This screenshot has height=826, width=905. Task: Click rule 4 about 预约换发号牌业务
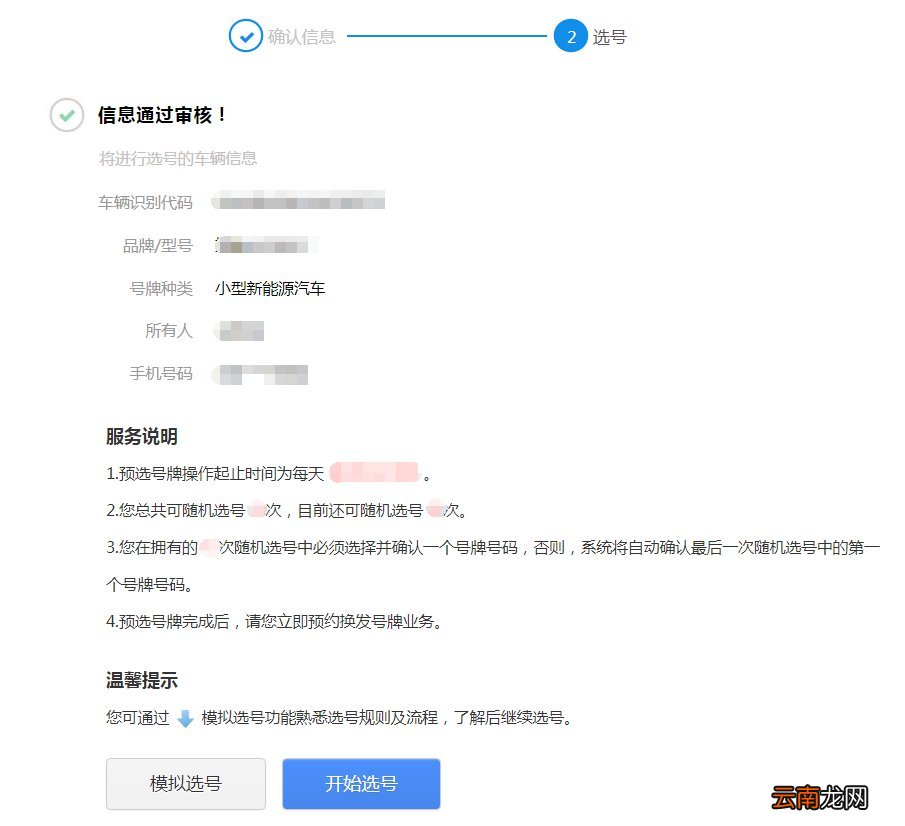[x=274, y=622]
